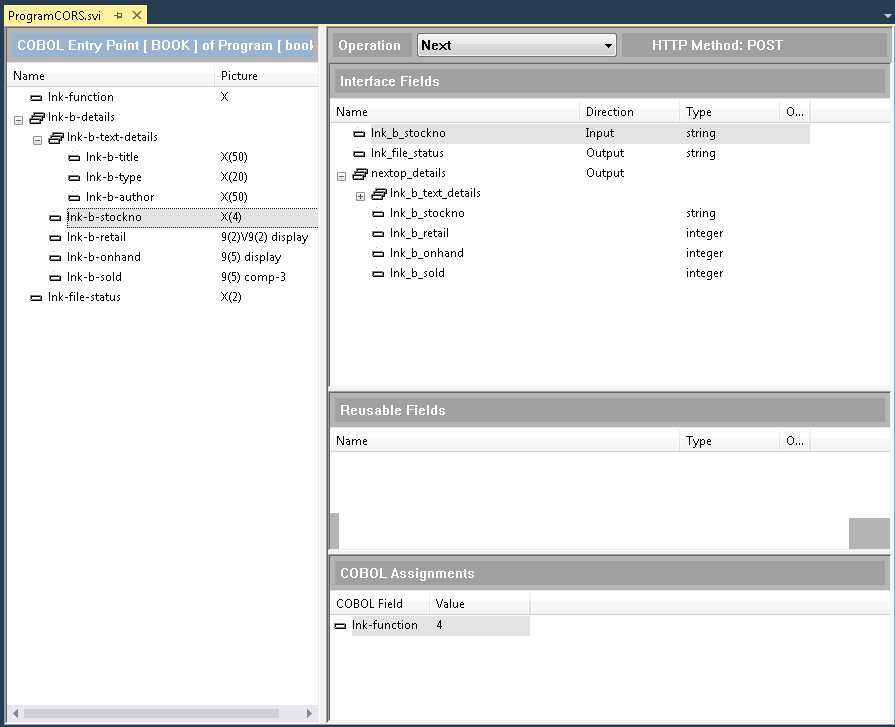Click the lnk-function icon in COBOL Assignments
This screenshot has height=727, width=895.
pyautogui.click(x=341, y=626)
